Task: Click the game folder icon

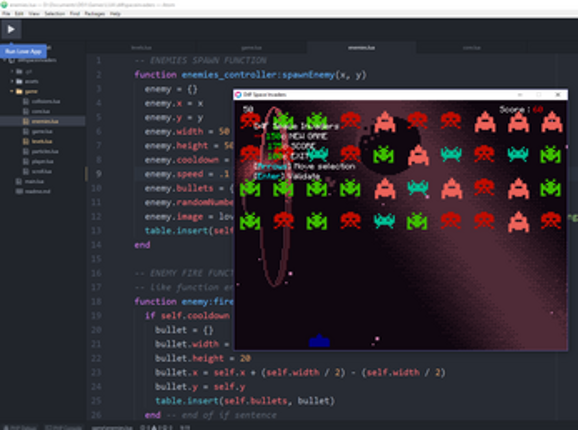Action: point(19,91)
